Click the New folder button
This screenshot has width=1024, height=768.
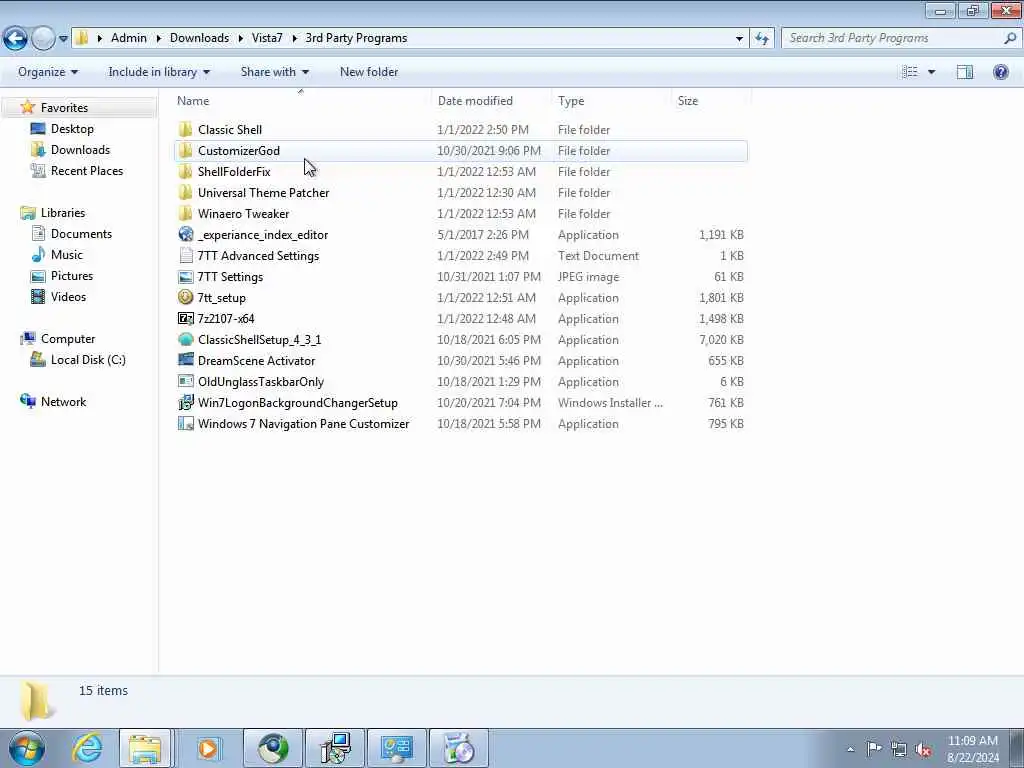click(369, 72)
